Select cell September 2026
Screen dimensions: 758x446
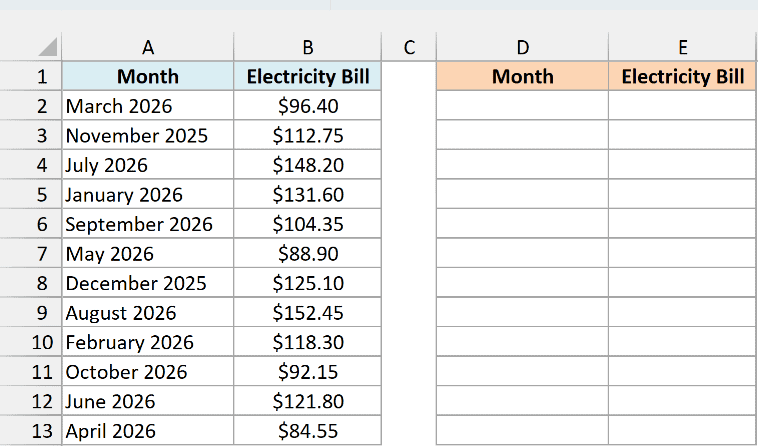[x=148, y=224]
